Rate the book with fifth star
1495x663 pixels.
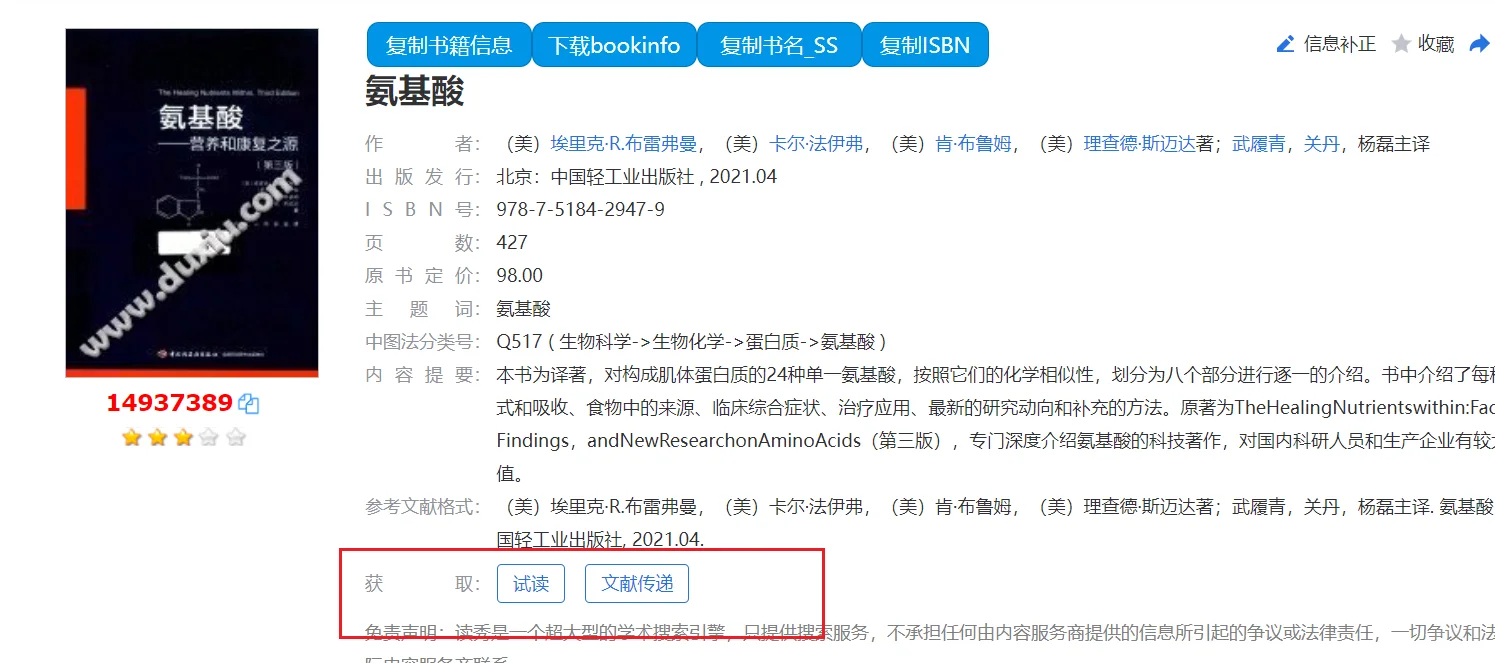point(235,437)
